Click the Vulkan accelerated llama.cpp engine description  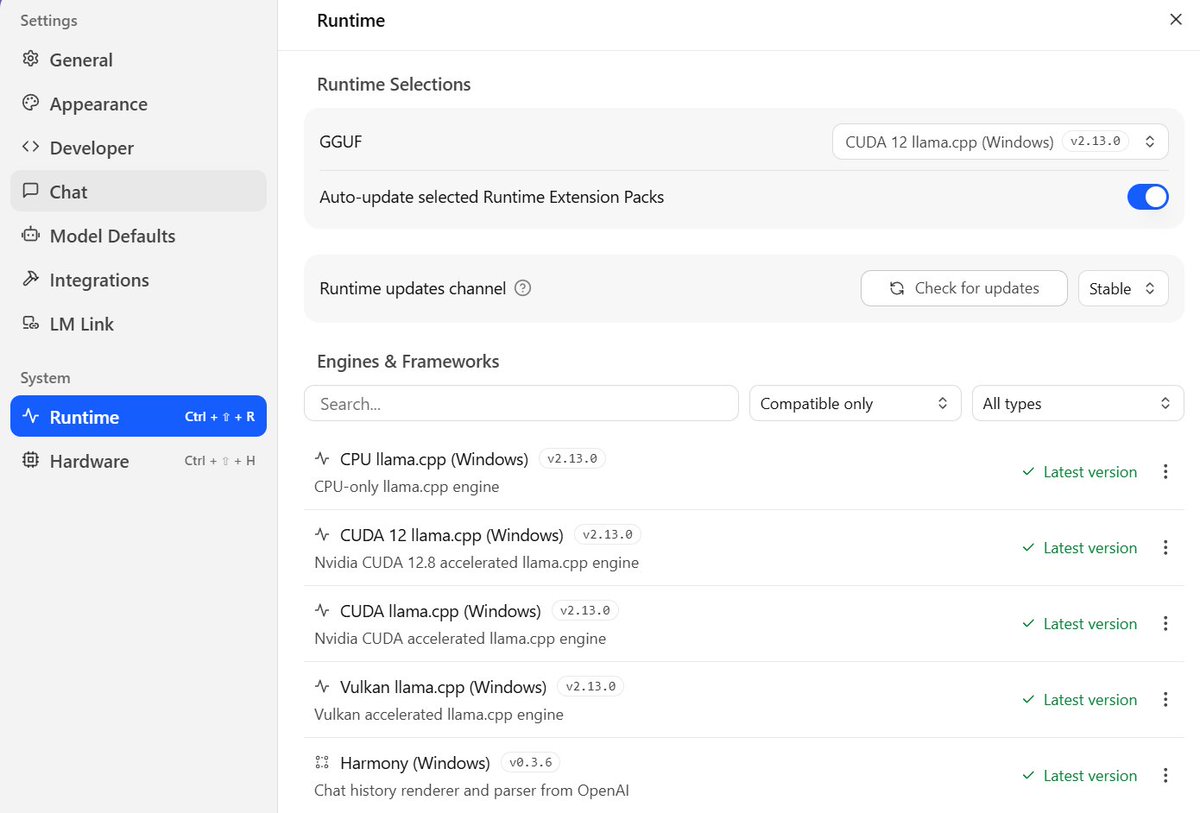(x=439, y=714)
